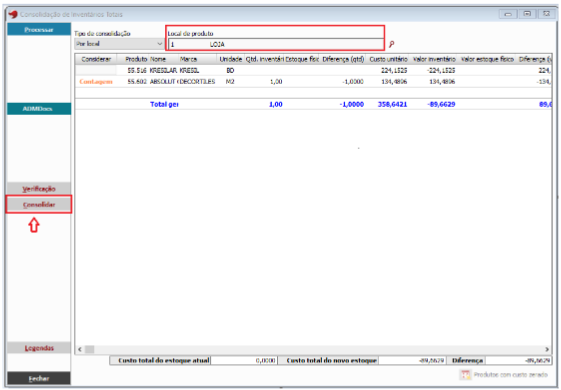Click the Diferença (qtd) column header

click(343, 59)
